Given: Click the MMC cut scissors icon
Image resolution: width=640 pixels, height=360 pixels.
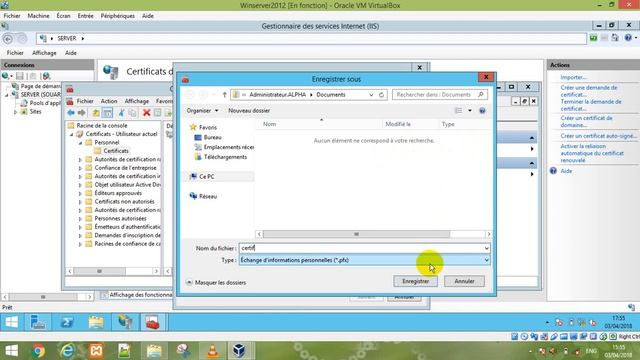Looking at the screenshot, I should tap(121, 113).
